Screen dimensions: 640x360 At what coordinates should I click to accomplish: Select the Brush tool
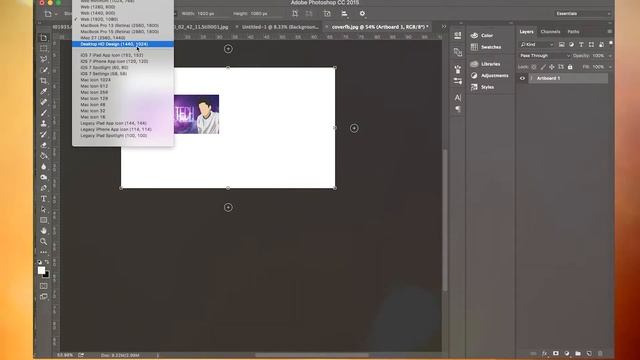coord(44,113)
